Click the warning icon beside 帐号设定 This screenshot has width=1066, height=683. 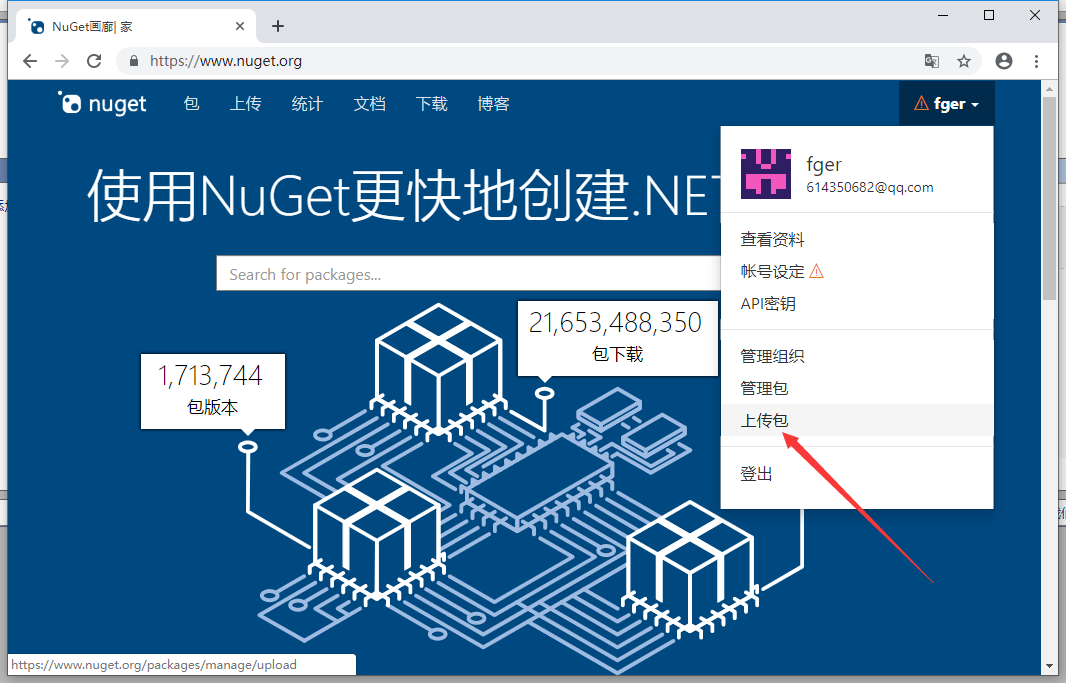816,272
